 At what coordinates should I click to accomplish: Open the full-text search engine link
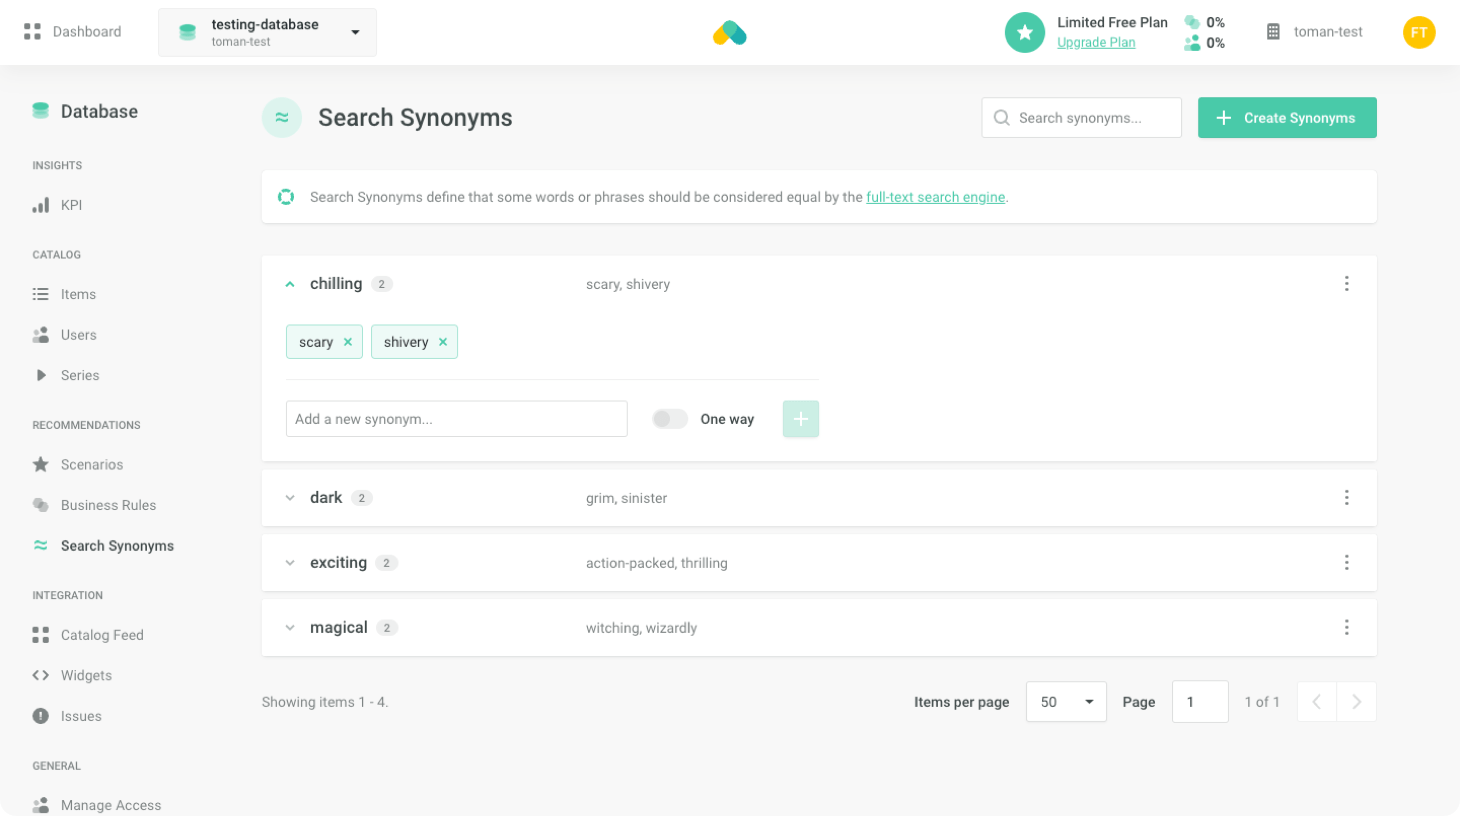click(x=935, y=197)
